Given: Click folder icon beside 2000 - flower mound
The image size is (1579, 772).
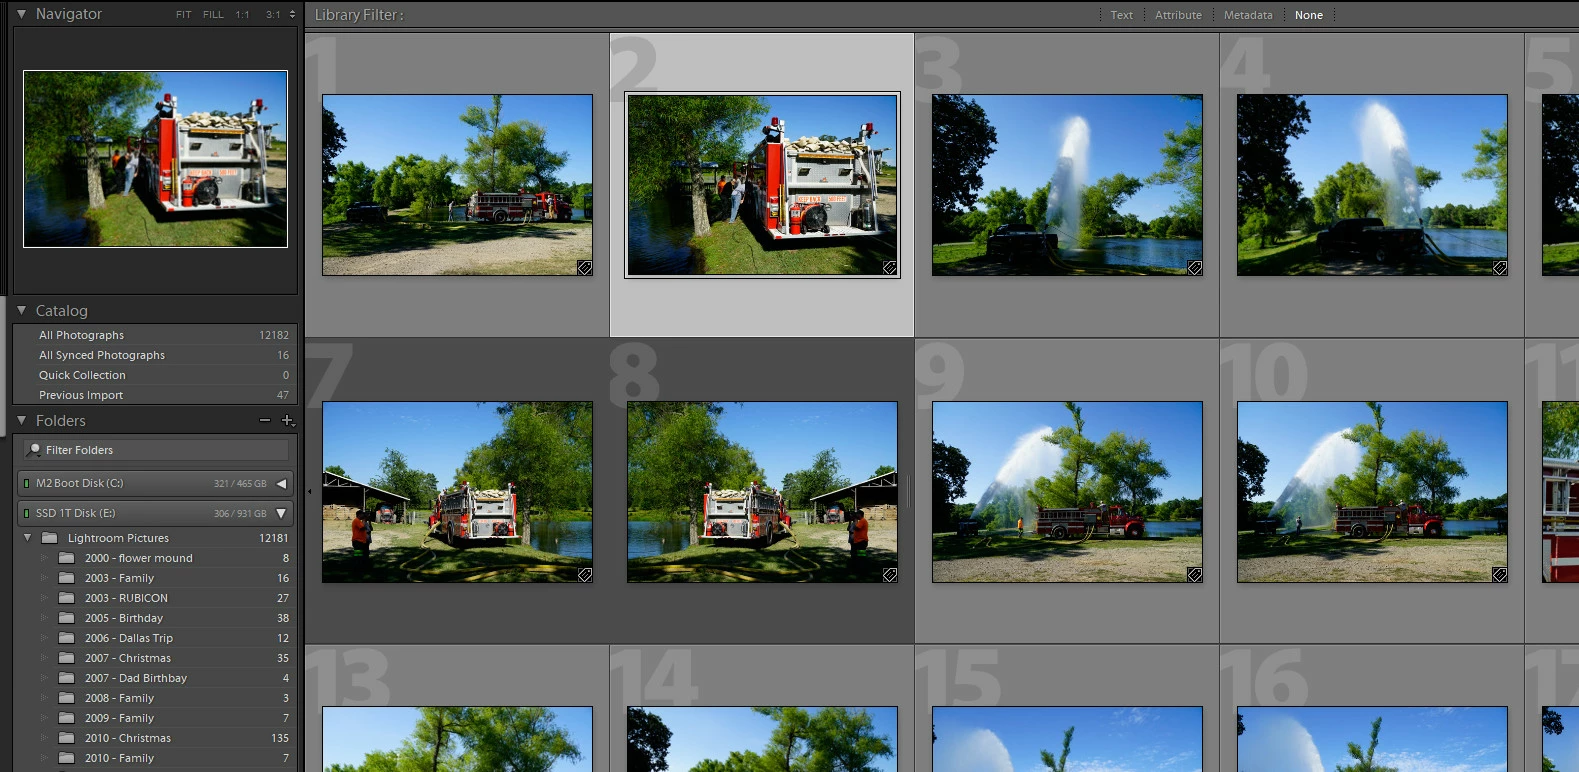Looking at the screenshot, I should click(67, 558).
